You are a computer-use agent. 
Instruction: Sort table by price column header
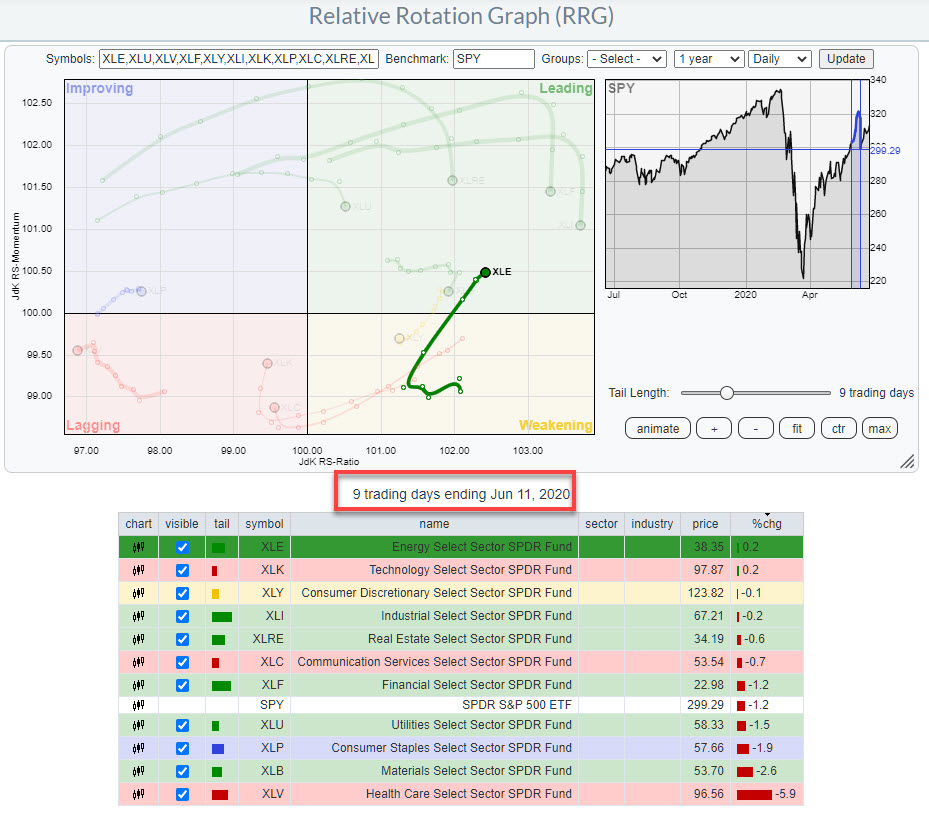tap(705, 524)
